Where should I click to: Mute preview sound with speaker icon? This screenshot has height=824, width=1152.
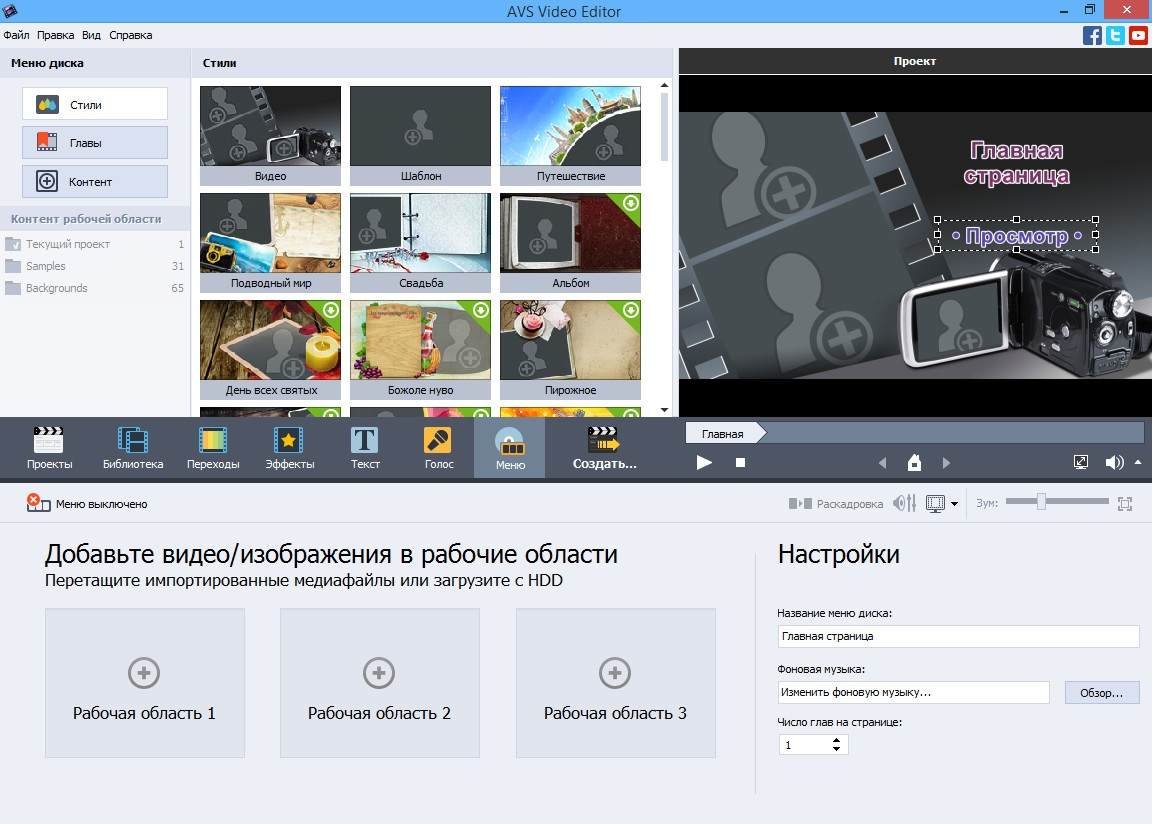click(1114, 462)
